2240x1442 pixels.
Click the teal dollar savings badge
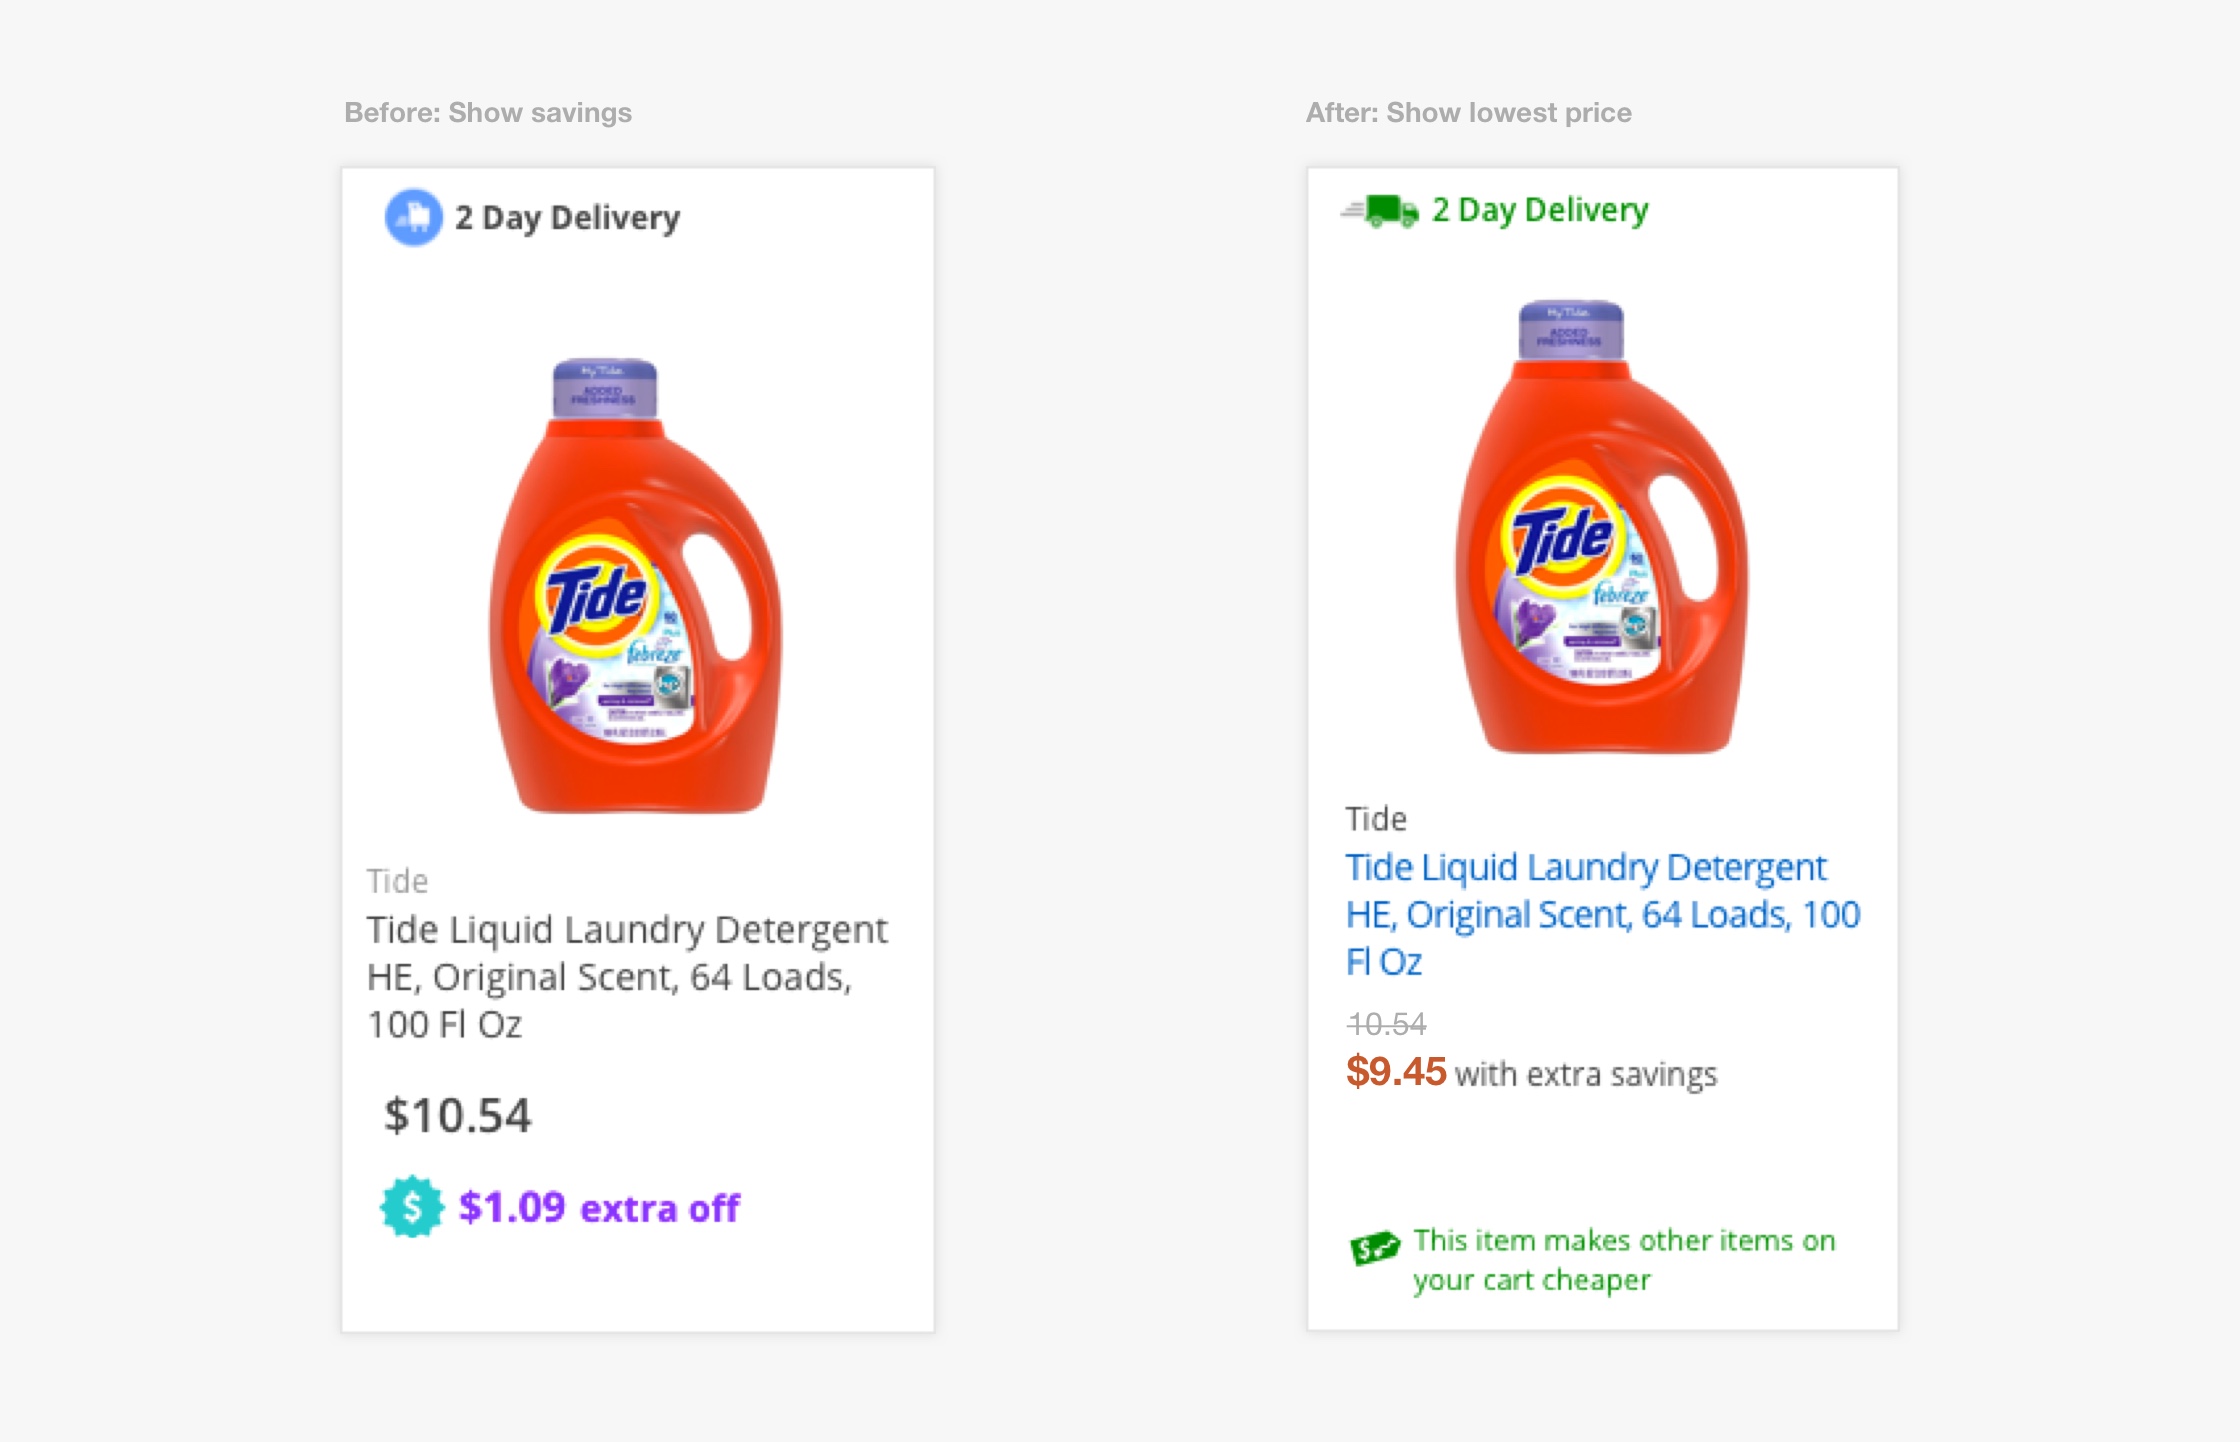coord(411,1207)
